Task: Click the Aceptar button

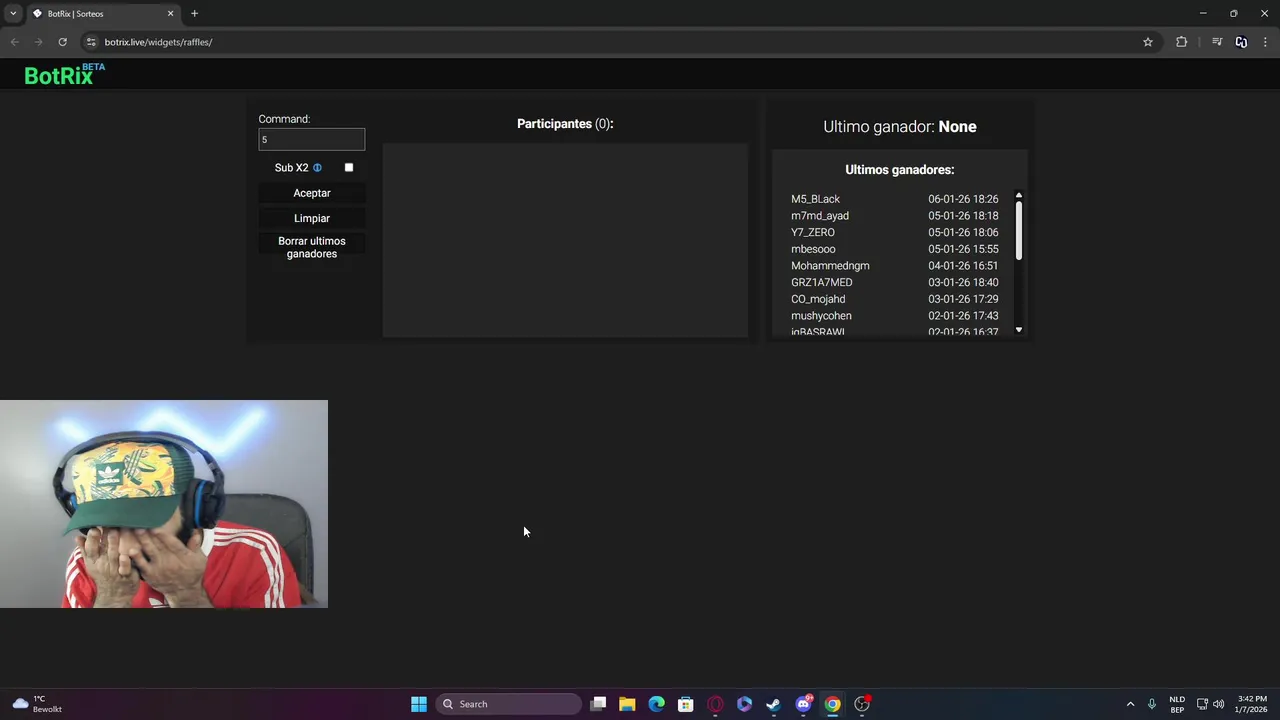Action: 312,193
